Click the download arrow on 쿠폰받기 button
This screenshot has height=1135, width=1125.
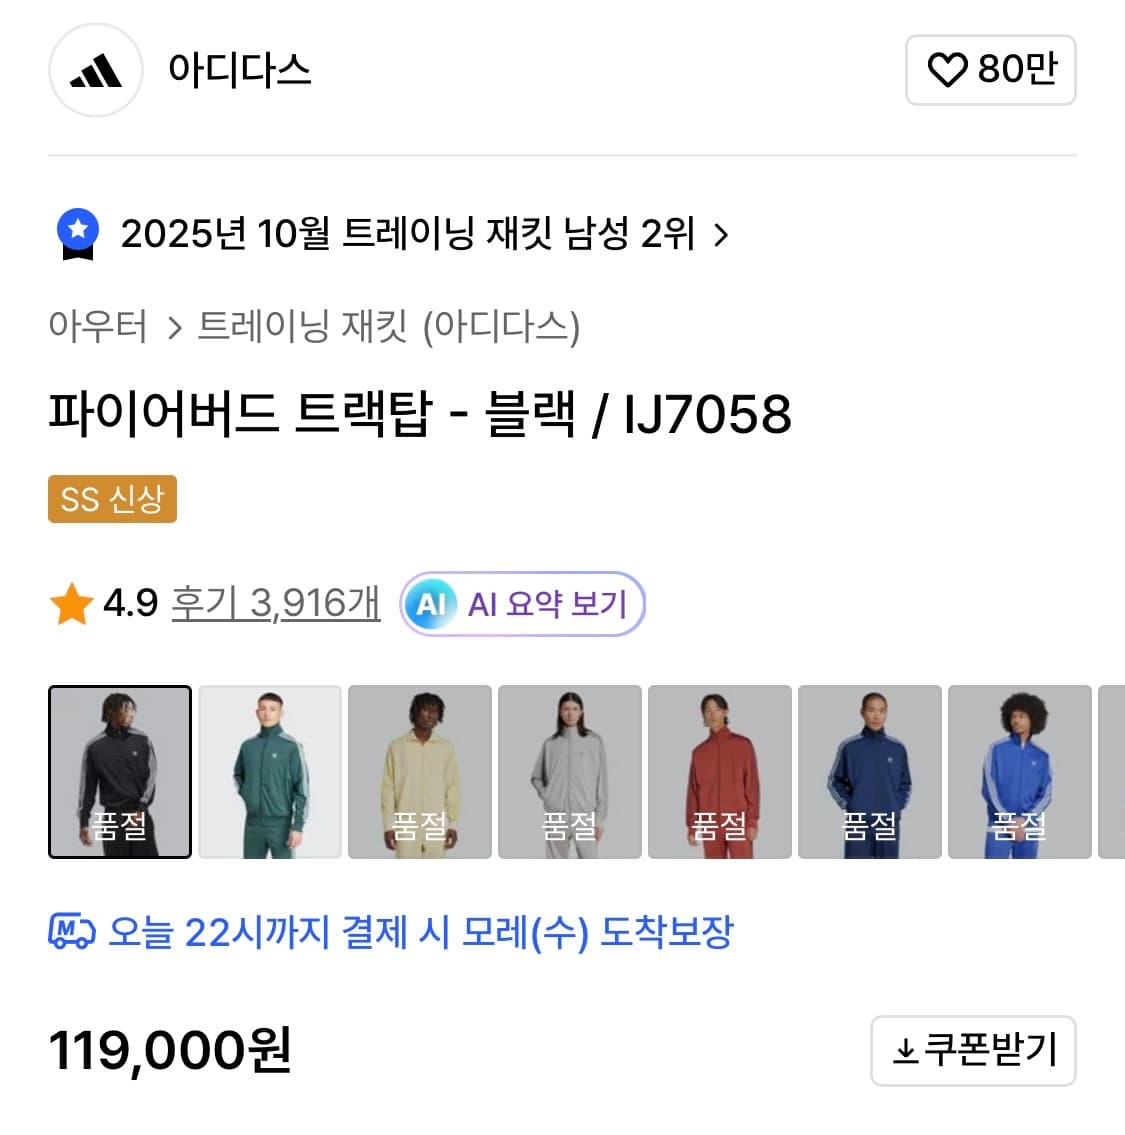coord(903,1051)
